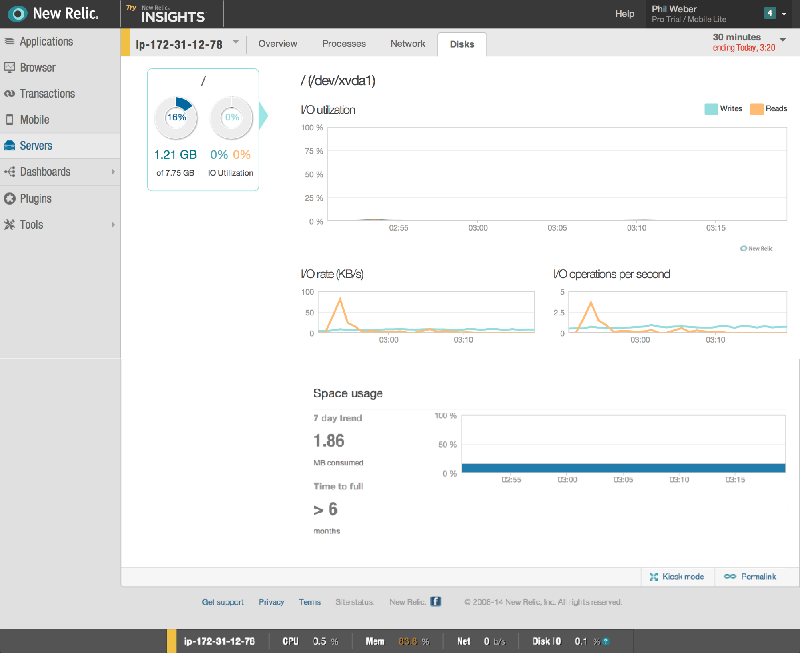800x654 pixels.
Task: Click the I/O operations per second chart
Action: click(x=677, y=313)
